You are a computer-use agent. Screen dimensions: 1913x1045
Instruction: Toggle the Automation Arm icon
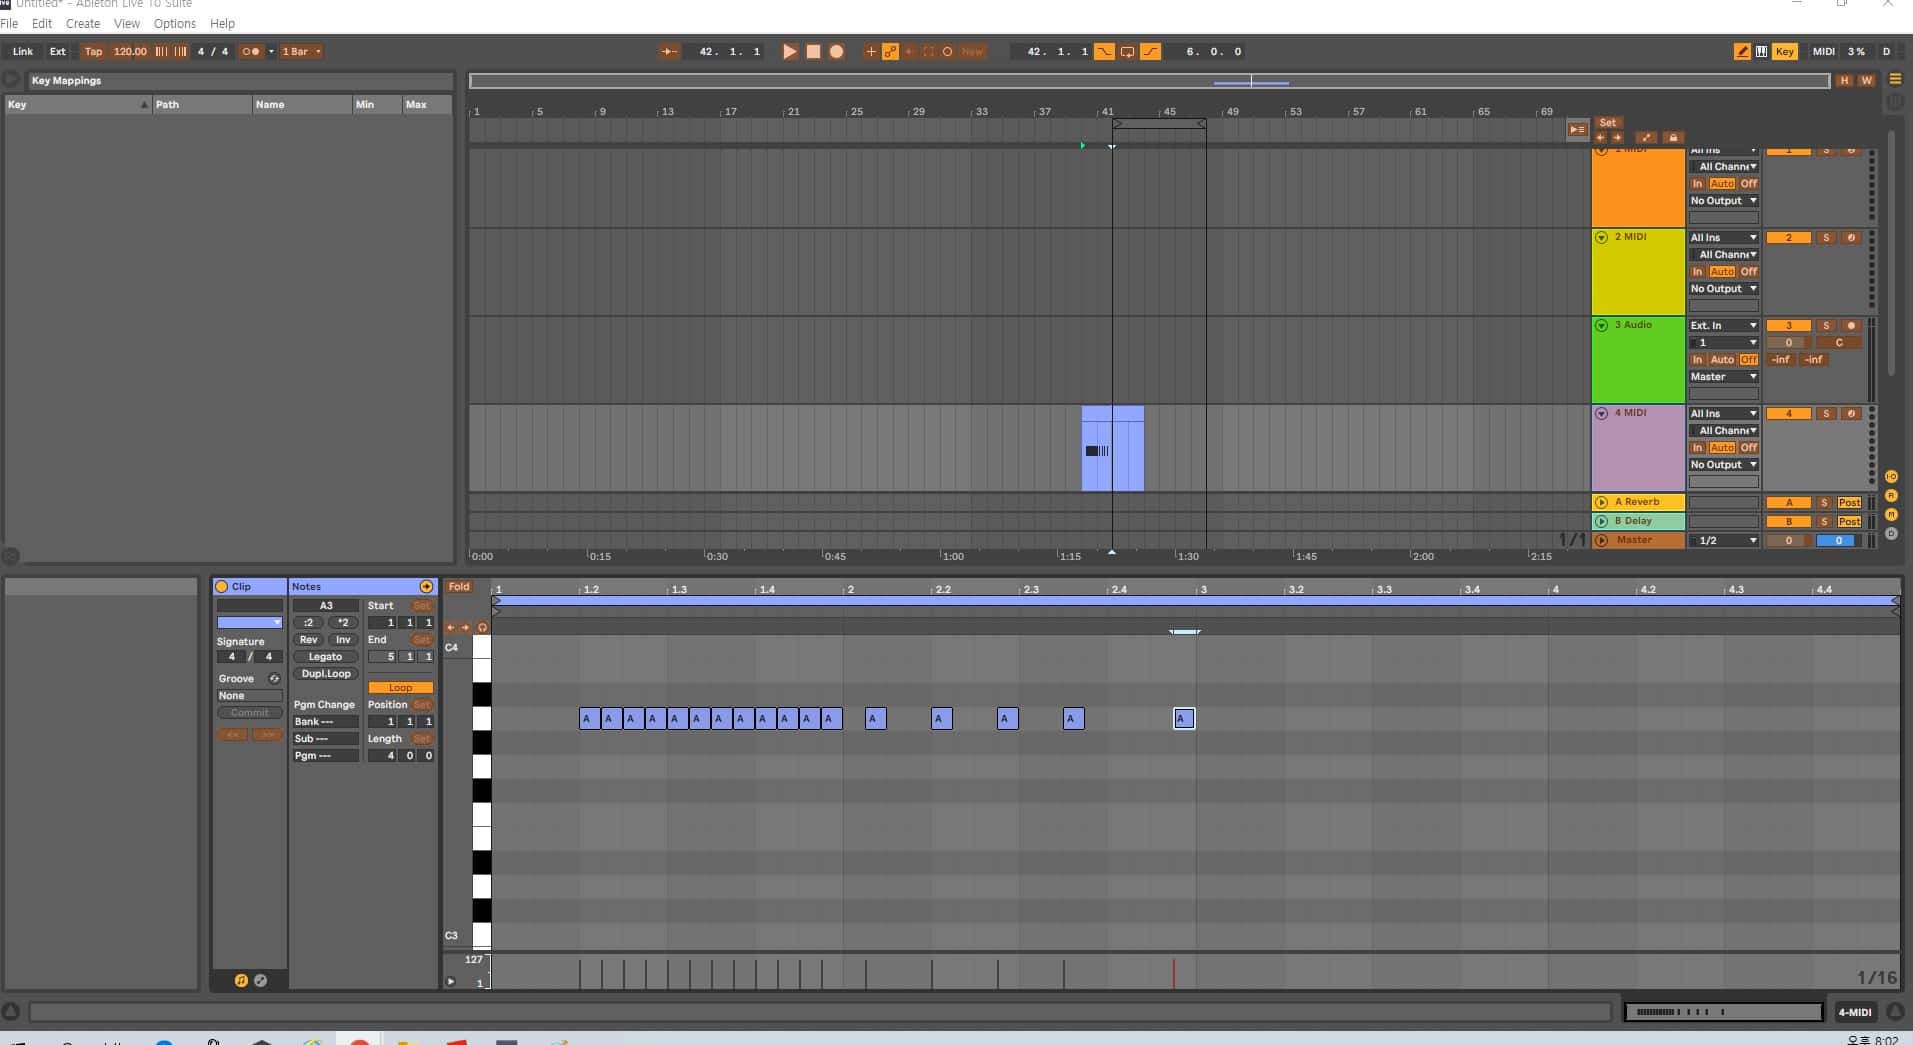890,51
